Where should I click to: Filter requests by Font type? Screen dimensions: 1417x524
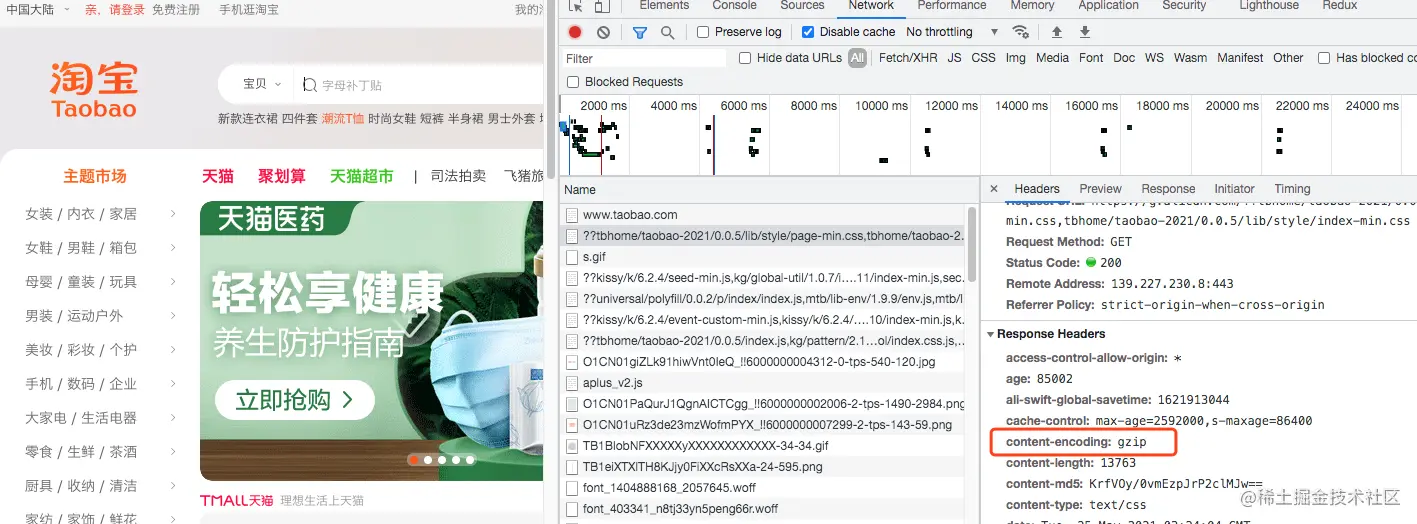coord(1091,58)
